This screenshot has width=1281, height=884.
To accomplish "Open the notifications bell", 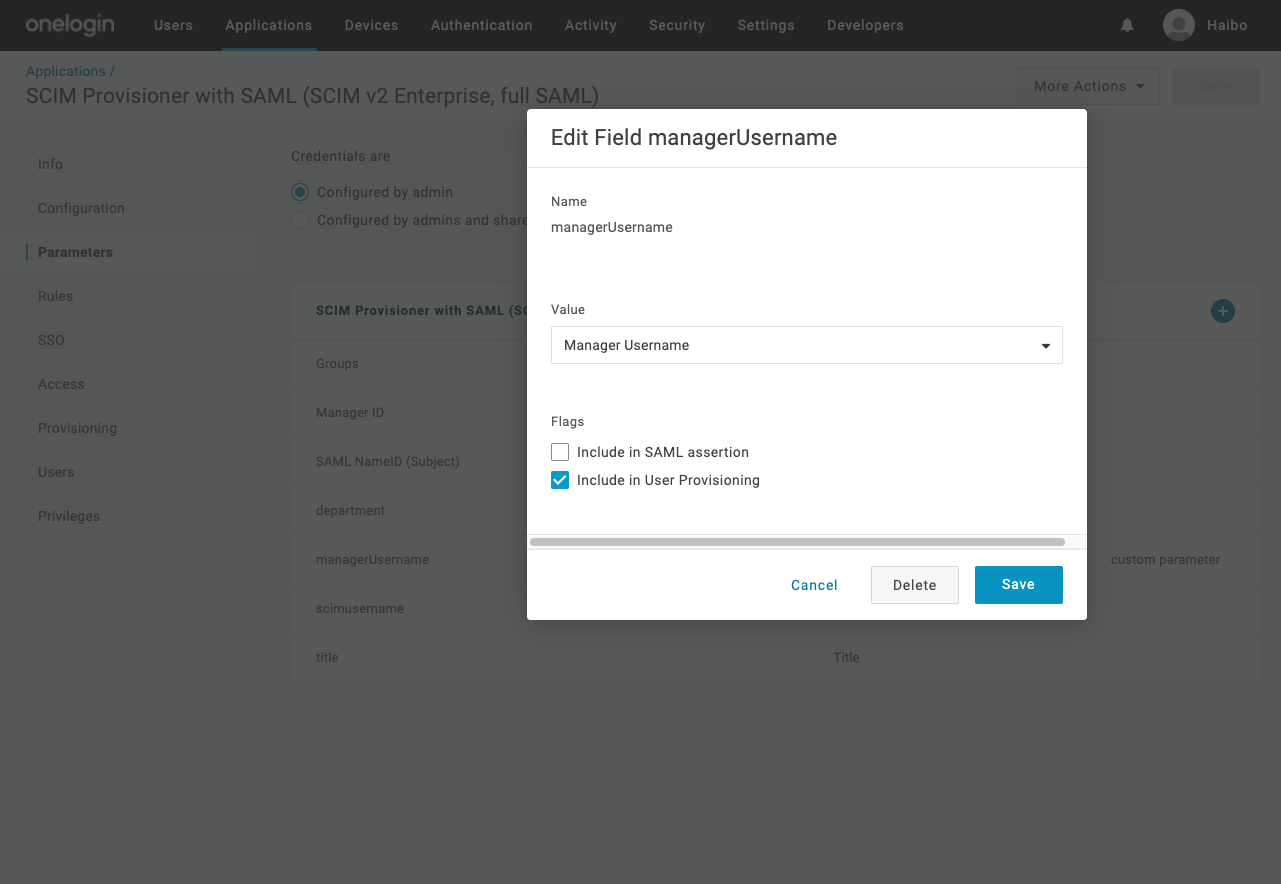I will pos(1127,25).
